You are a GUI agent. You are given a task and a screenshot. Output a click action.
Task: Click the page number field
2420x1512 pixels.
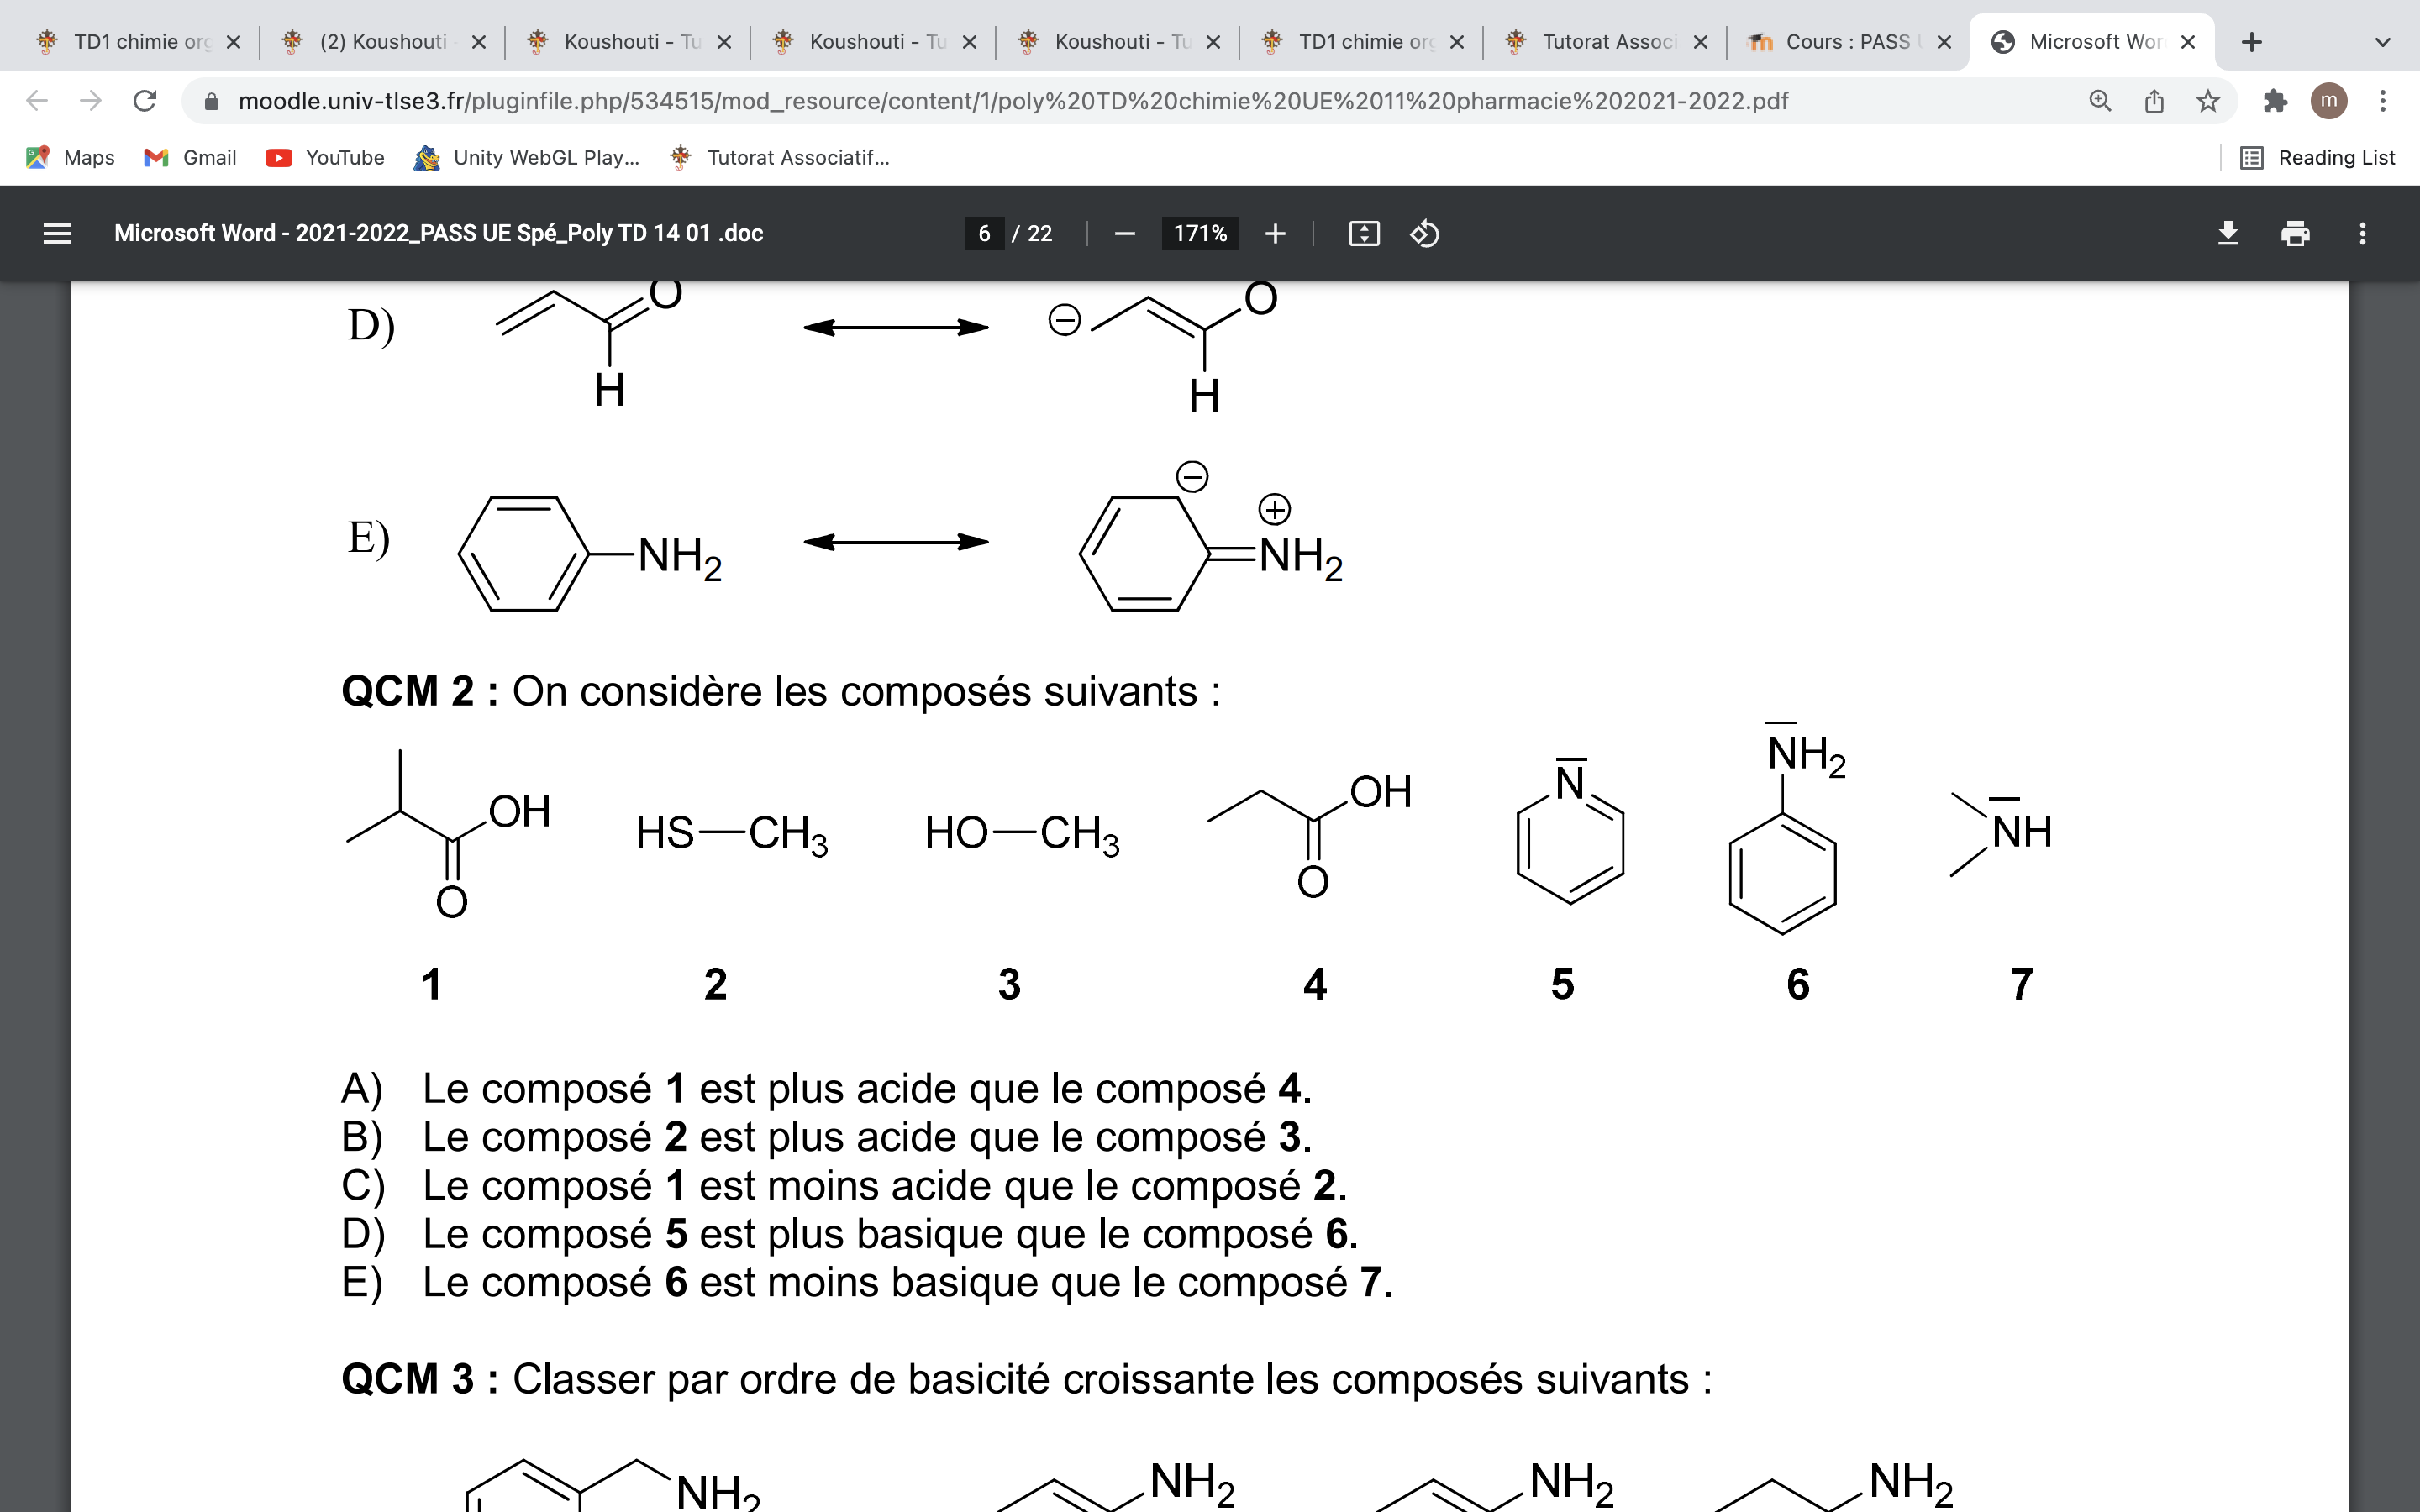[984, 233]
